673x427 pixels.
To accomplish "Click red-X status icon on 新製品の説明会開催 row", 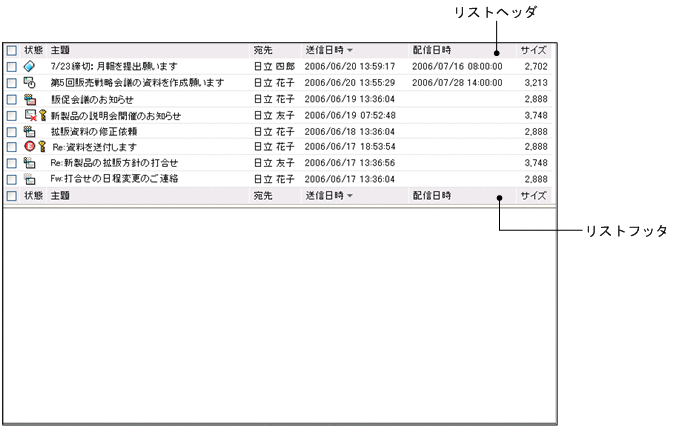I will [30, 115].
